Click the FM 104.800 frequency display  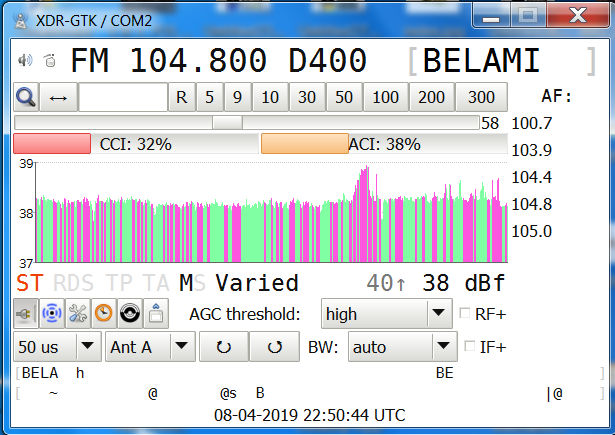(169, 60)
